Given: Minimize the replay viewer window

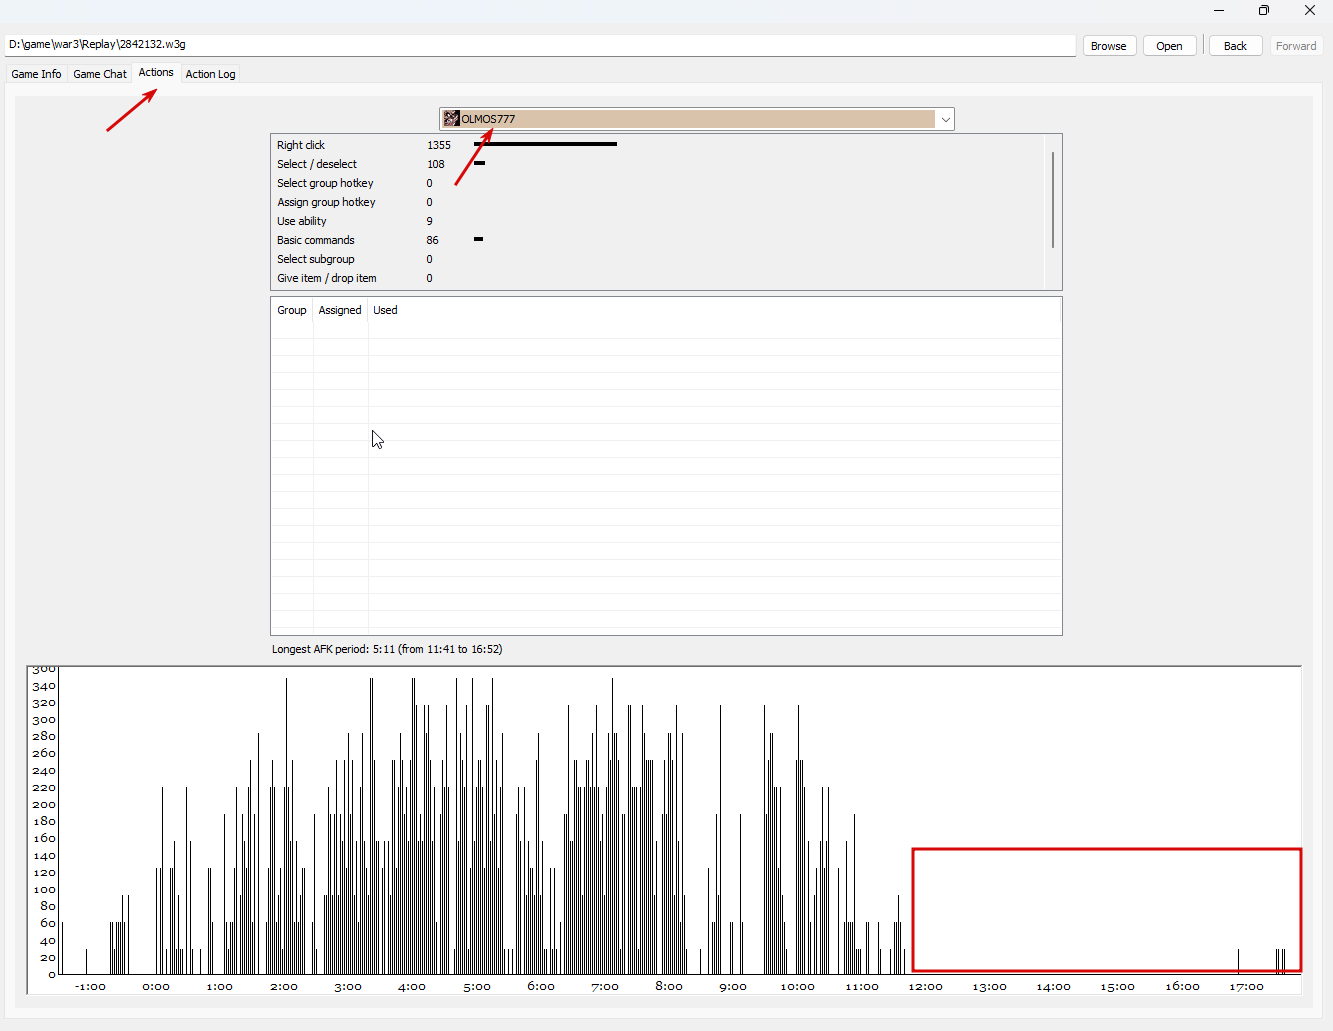Looking at the screenshot, I should click(x=1219, y=11).
